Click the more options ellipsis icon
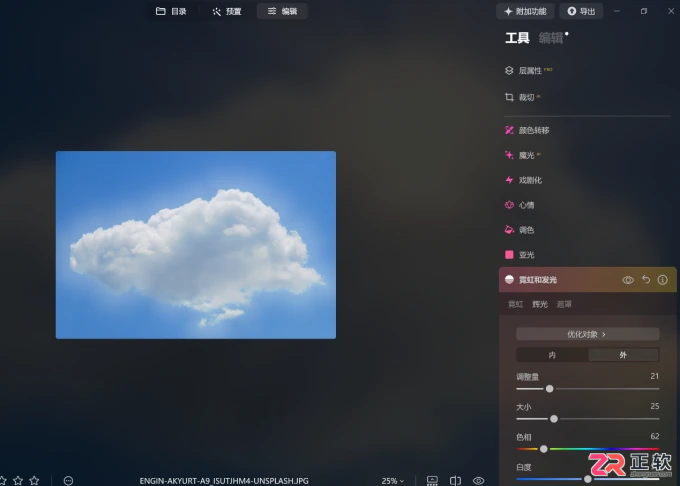Image resolution: width=680 pixels, height=486 pixels. (x=68, y=480)
